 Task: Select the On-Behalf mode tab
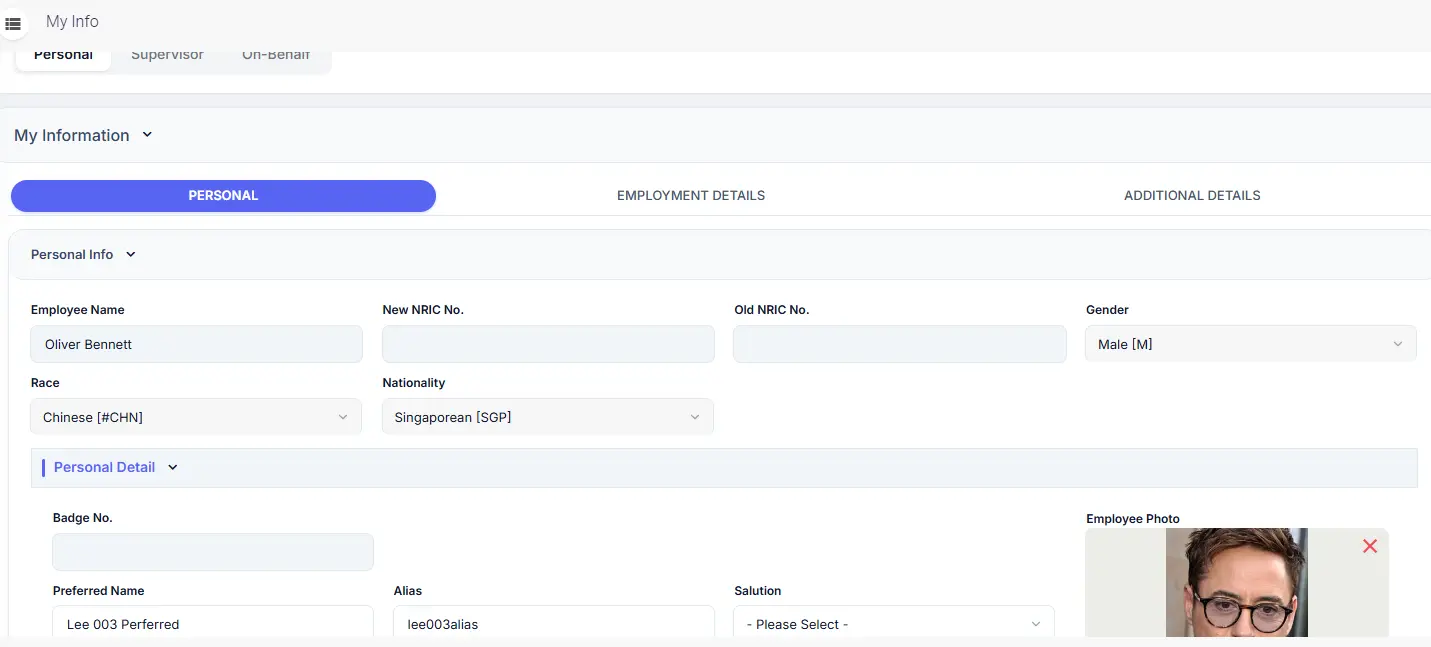click(276, 55)
